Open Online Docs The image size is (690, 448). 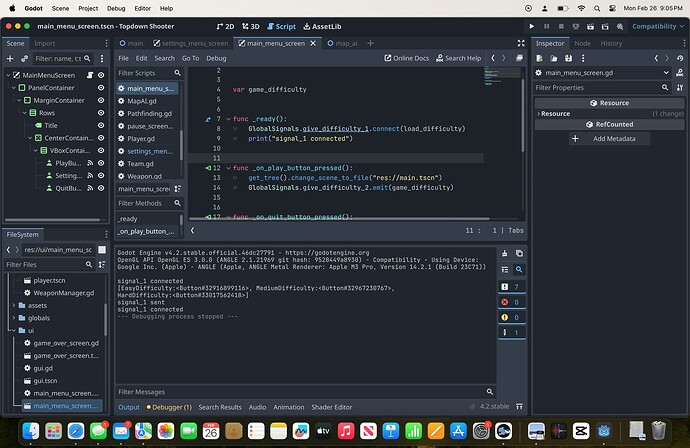tap(407, 58)
